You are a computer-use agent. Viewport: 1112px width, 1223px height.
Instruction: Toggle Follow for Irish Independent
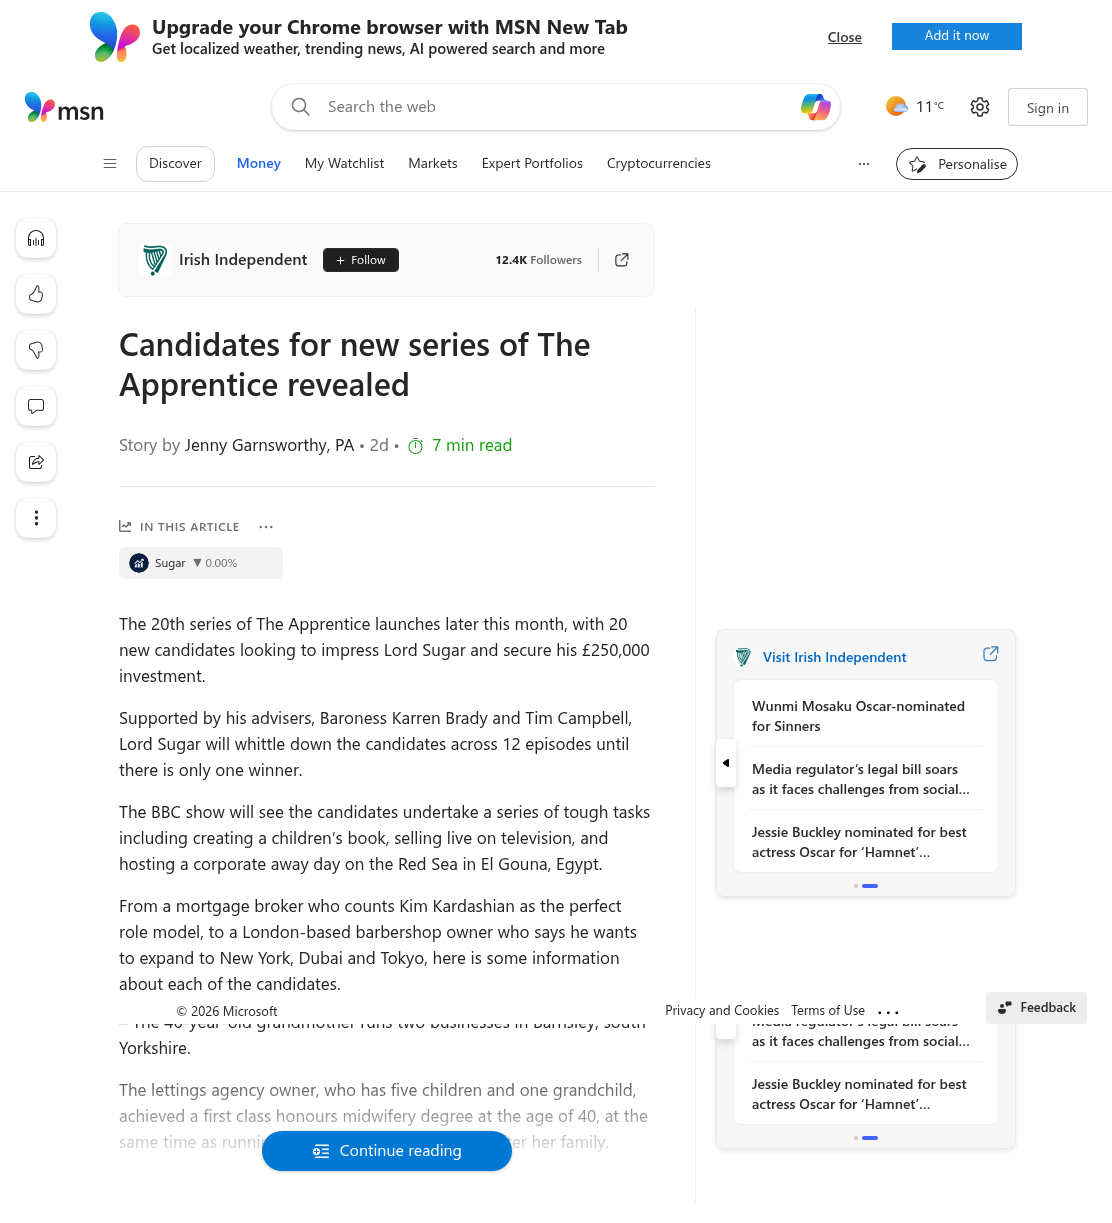pos(361,260)
